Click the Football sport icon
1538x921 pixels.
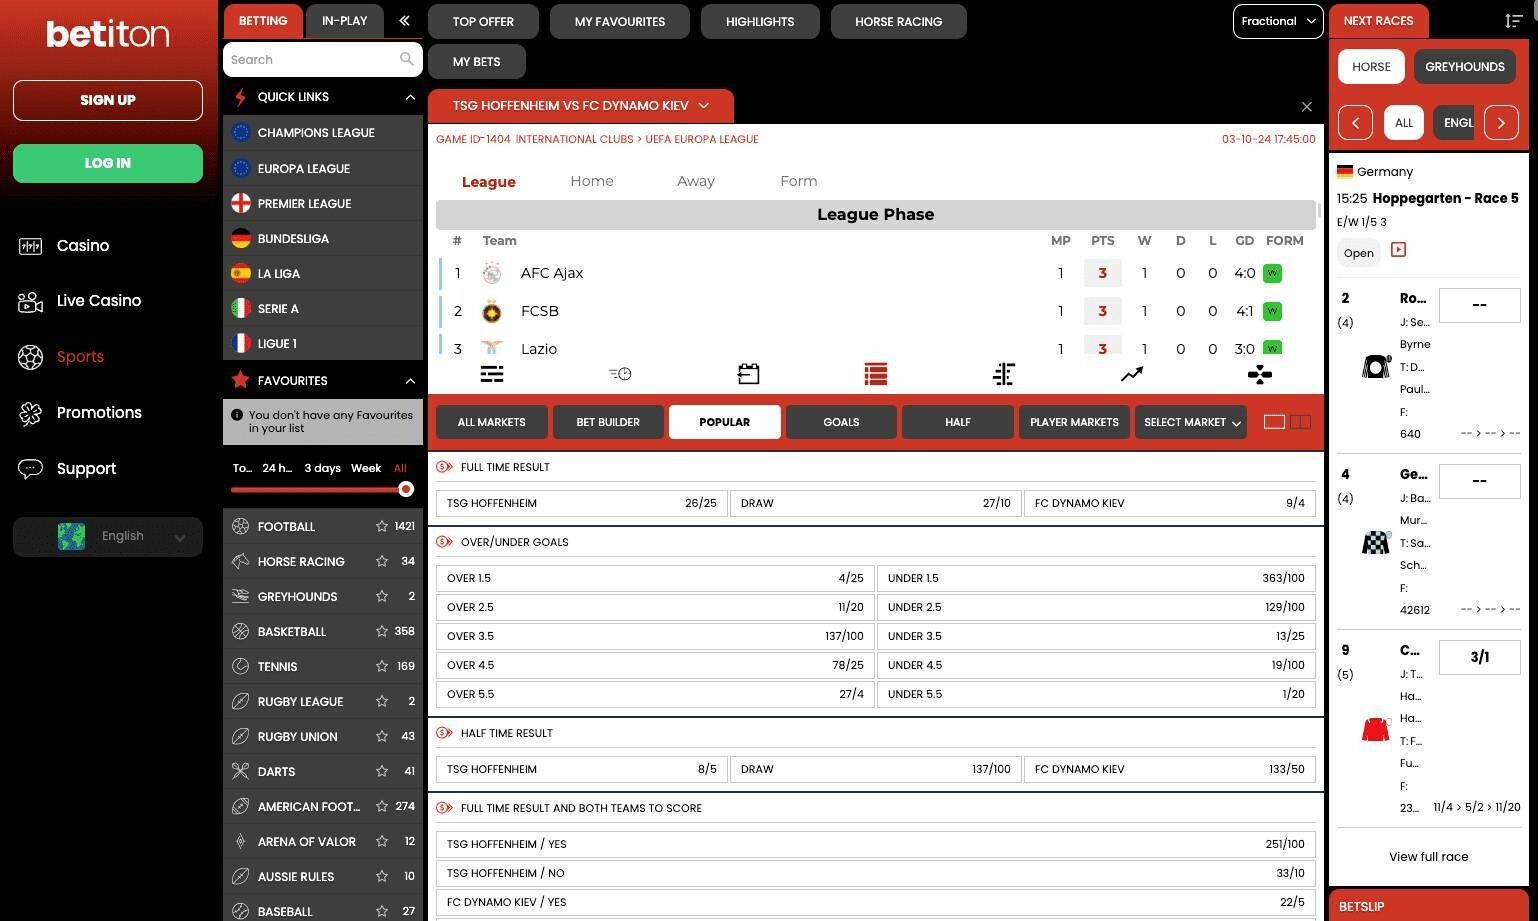[x=240, y=526]
